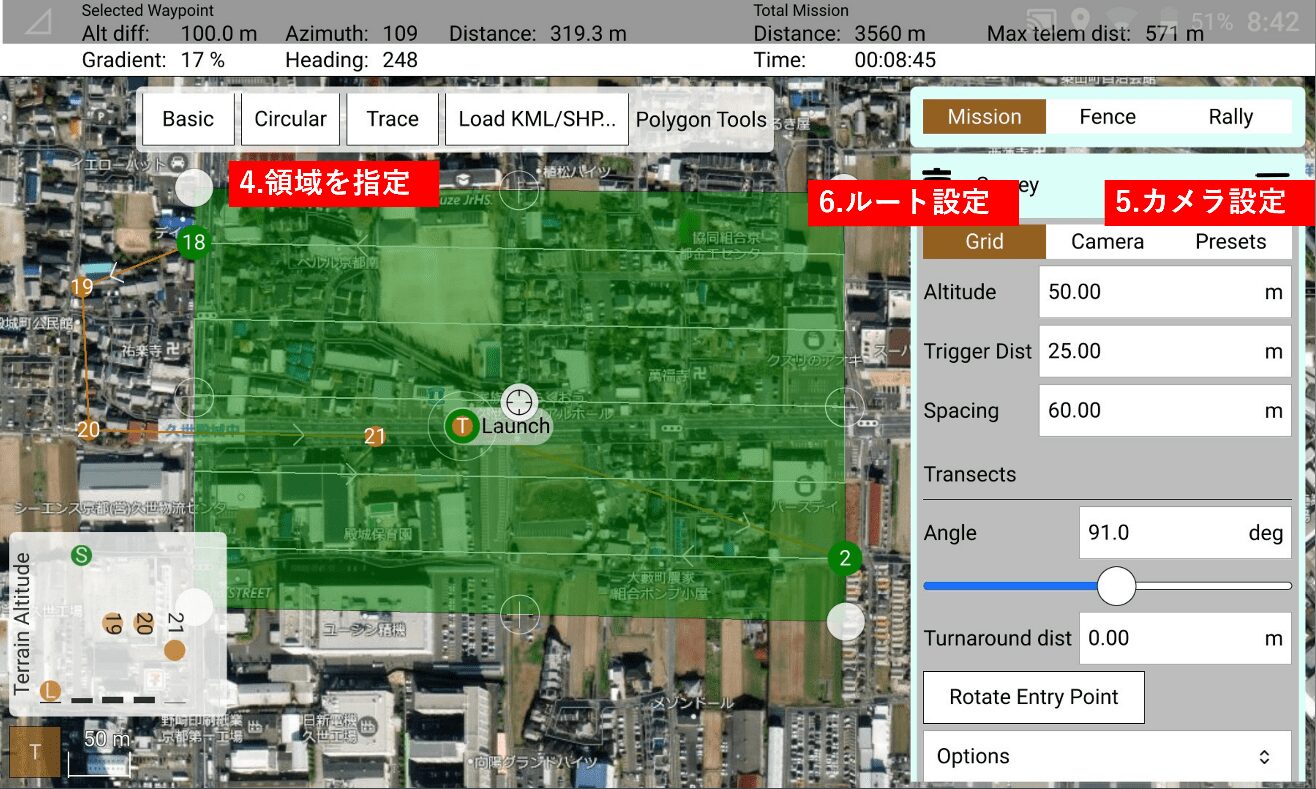
Task: Click the Rotate Entry Point button
Action: (x=1034, y=698)
